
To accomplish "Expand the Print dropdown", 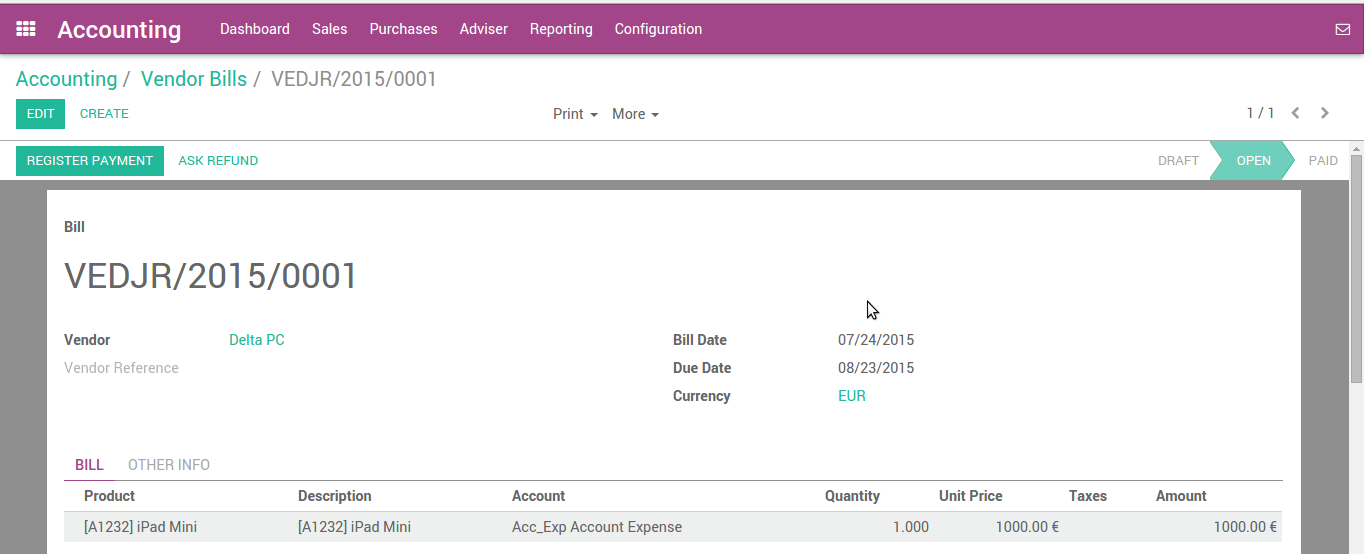I will point(575,114).
